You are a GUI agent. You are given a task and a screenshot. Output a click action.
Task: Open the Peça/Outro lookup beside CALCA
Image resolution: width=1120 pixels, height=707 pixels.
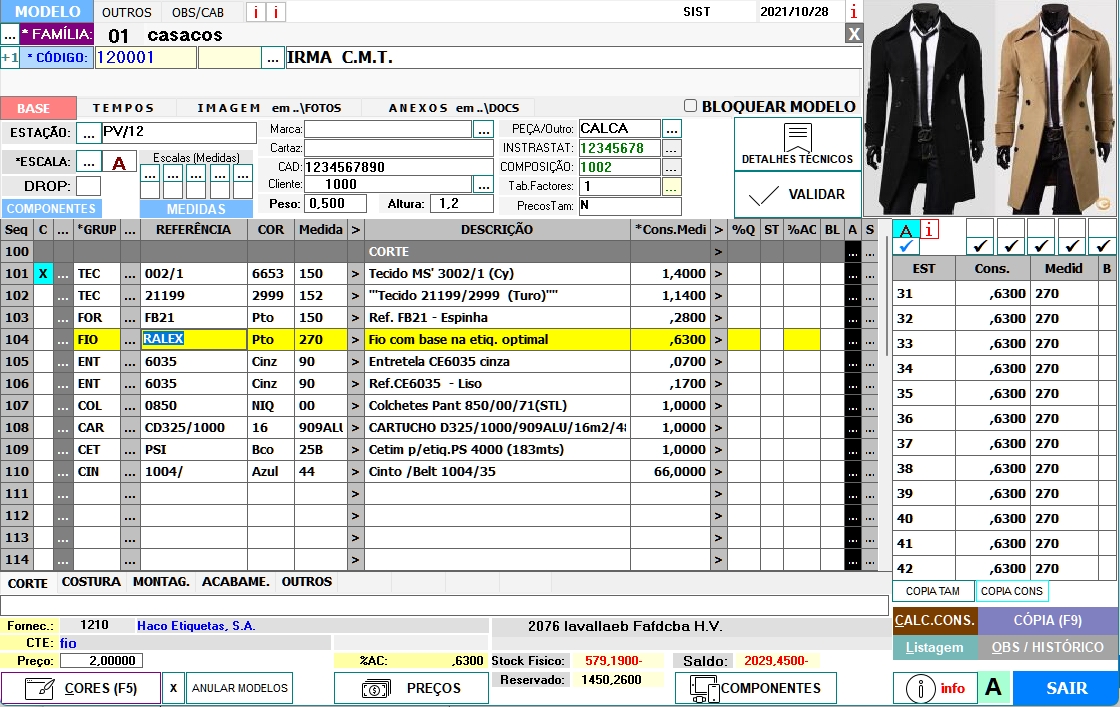coord(672,129)
